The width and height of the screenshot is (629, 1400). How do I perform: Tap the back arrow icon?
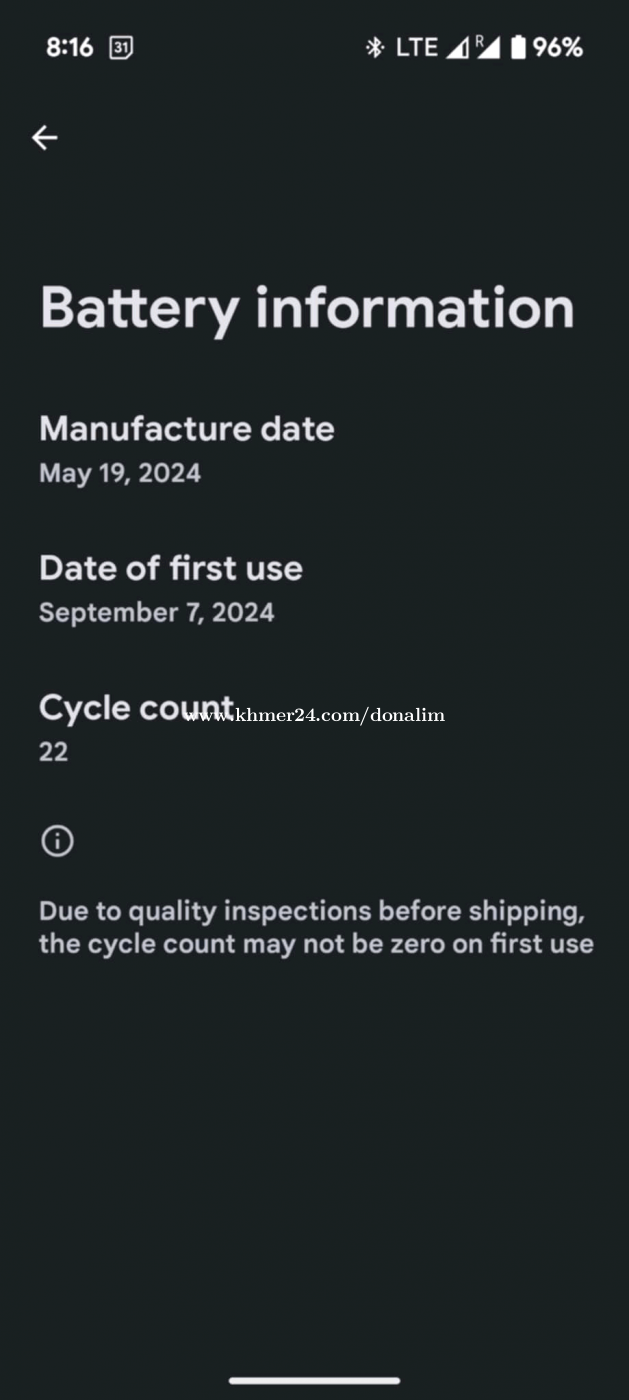pyautogui.click(x=44, y=138)
